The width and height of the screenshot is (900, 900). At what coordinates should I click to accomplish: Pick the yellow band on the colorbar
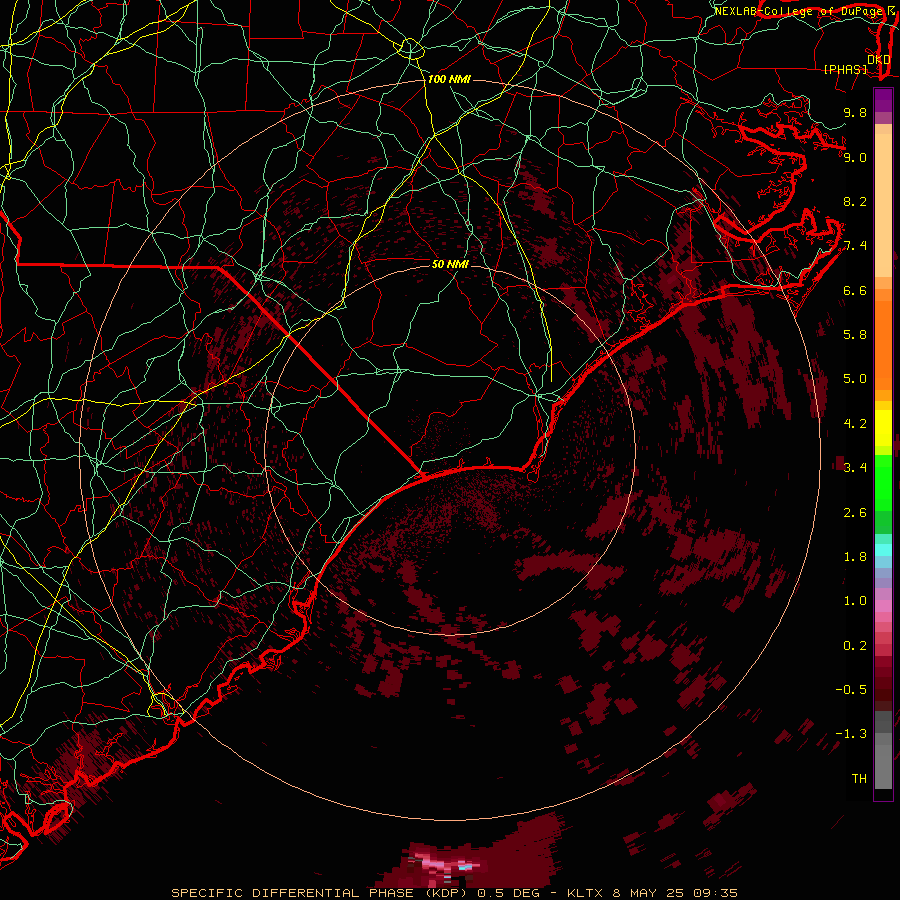883,428
